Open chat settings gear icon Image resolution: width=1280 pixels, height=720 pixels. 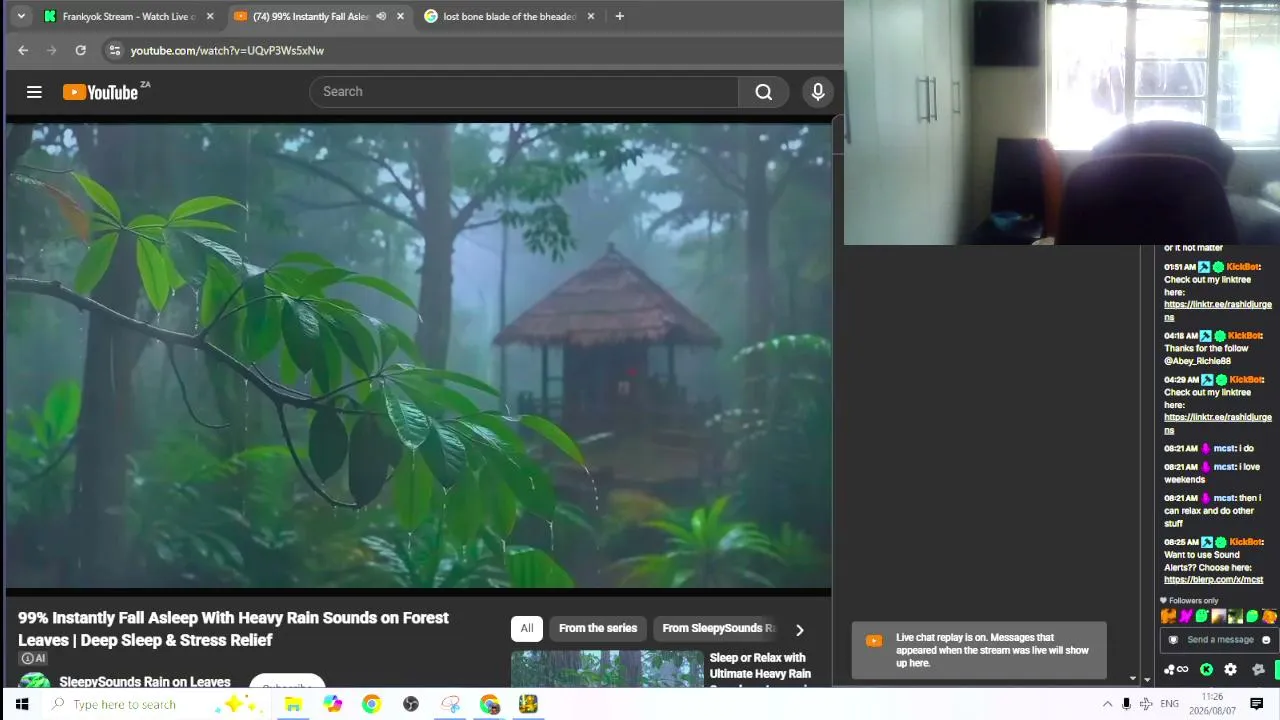point(1230,669)
